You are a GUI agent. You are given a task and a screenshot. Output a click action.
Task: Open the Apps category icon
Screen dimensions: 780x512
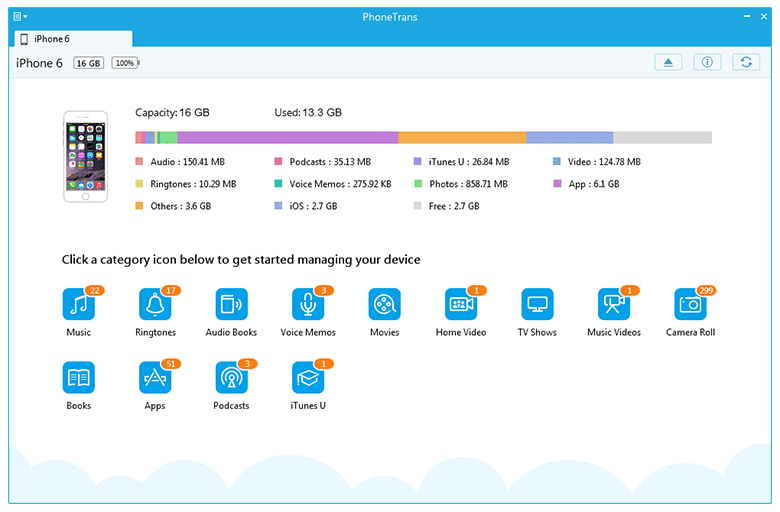pyautogui.click(x=155, y=378)
